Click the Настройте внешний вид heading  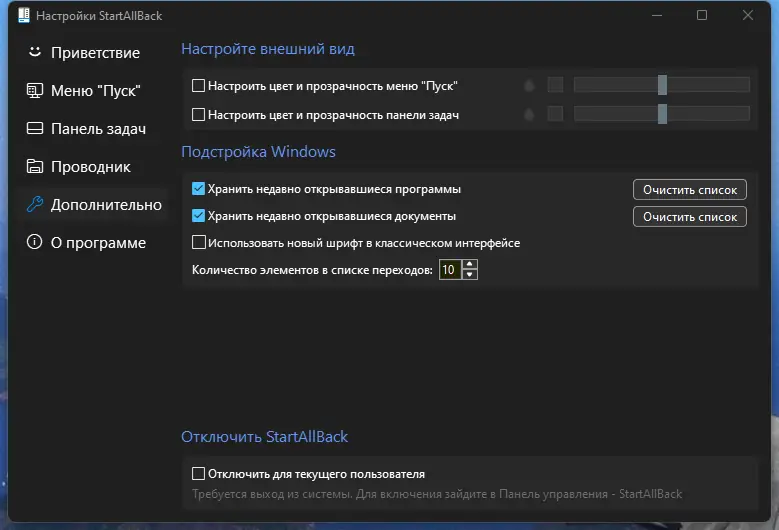pos(268,49)
